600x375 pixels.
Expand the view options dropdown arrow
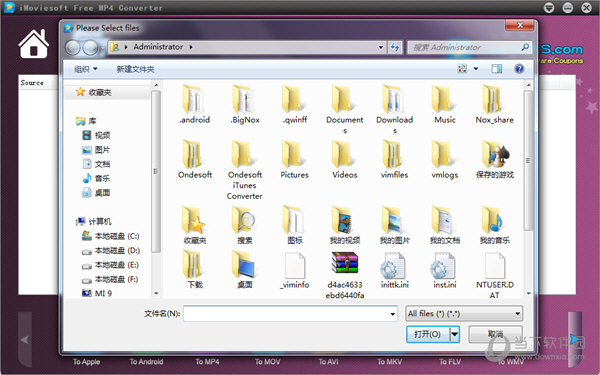click(476, 69)
